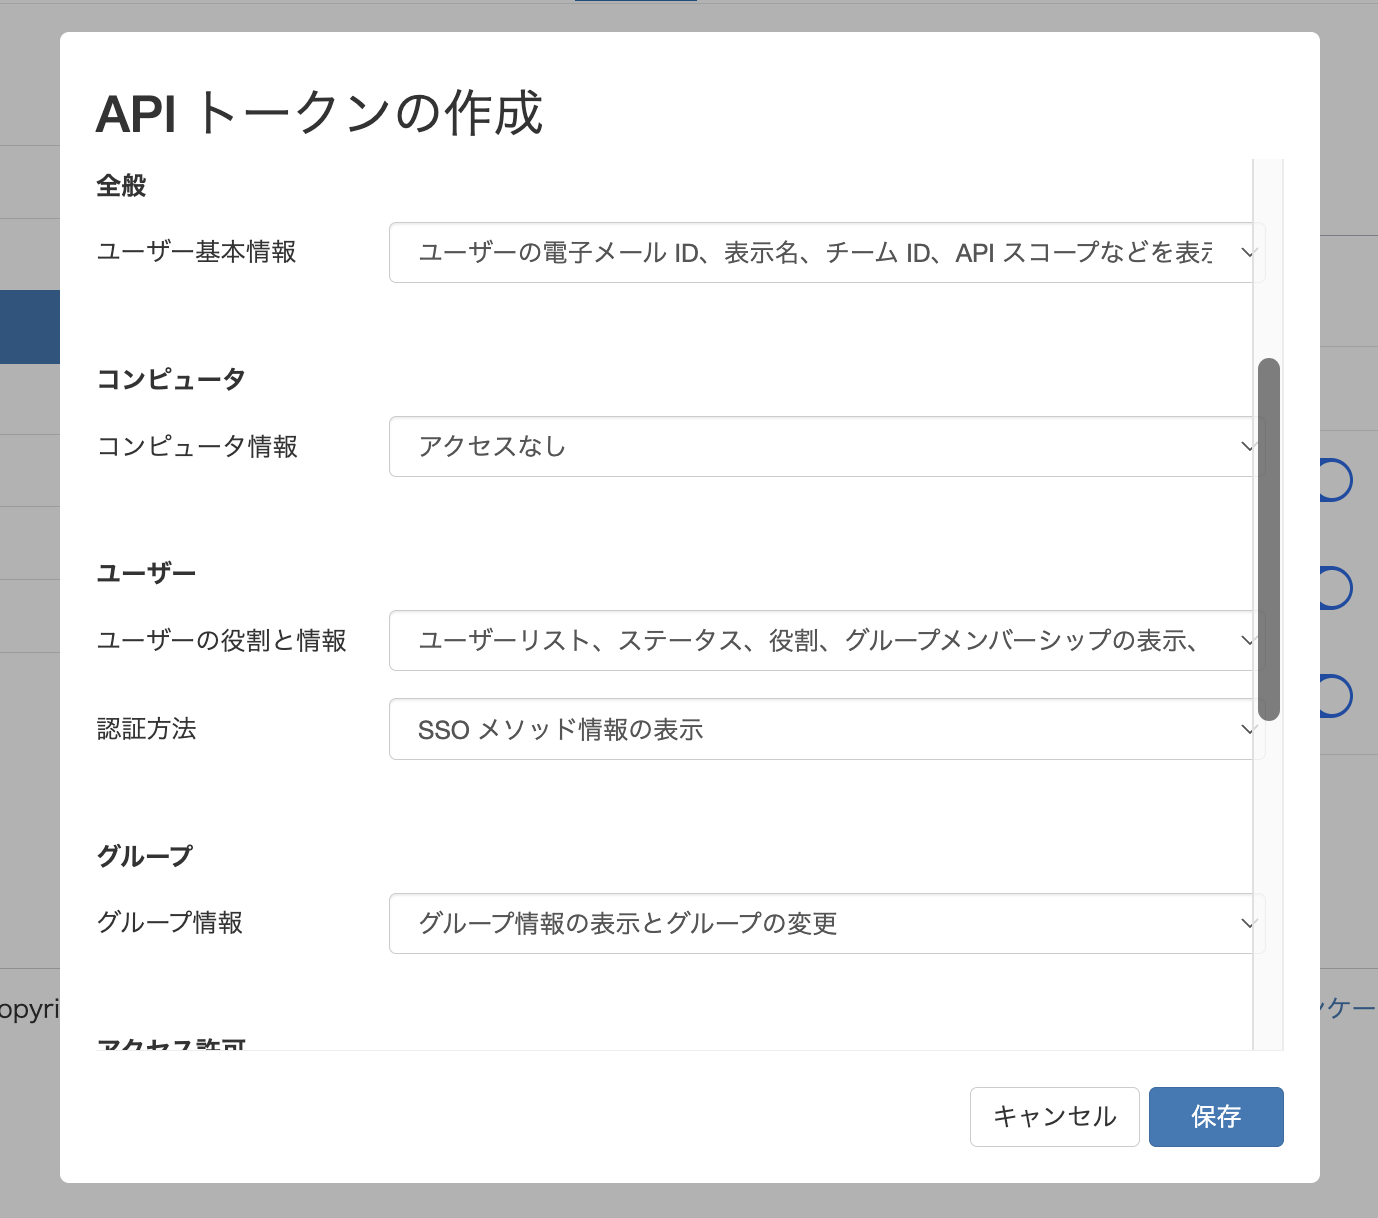Screen dimensions: 1378x1218
Task: Save the API token with 保存
Action: (x=1215, y=1117)
